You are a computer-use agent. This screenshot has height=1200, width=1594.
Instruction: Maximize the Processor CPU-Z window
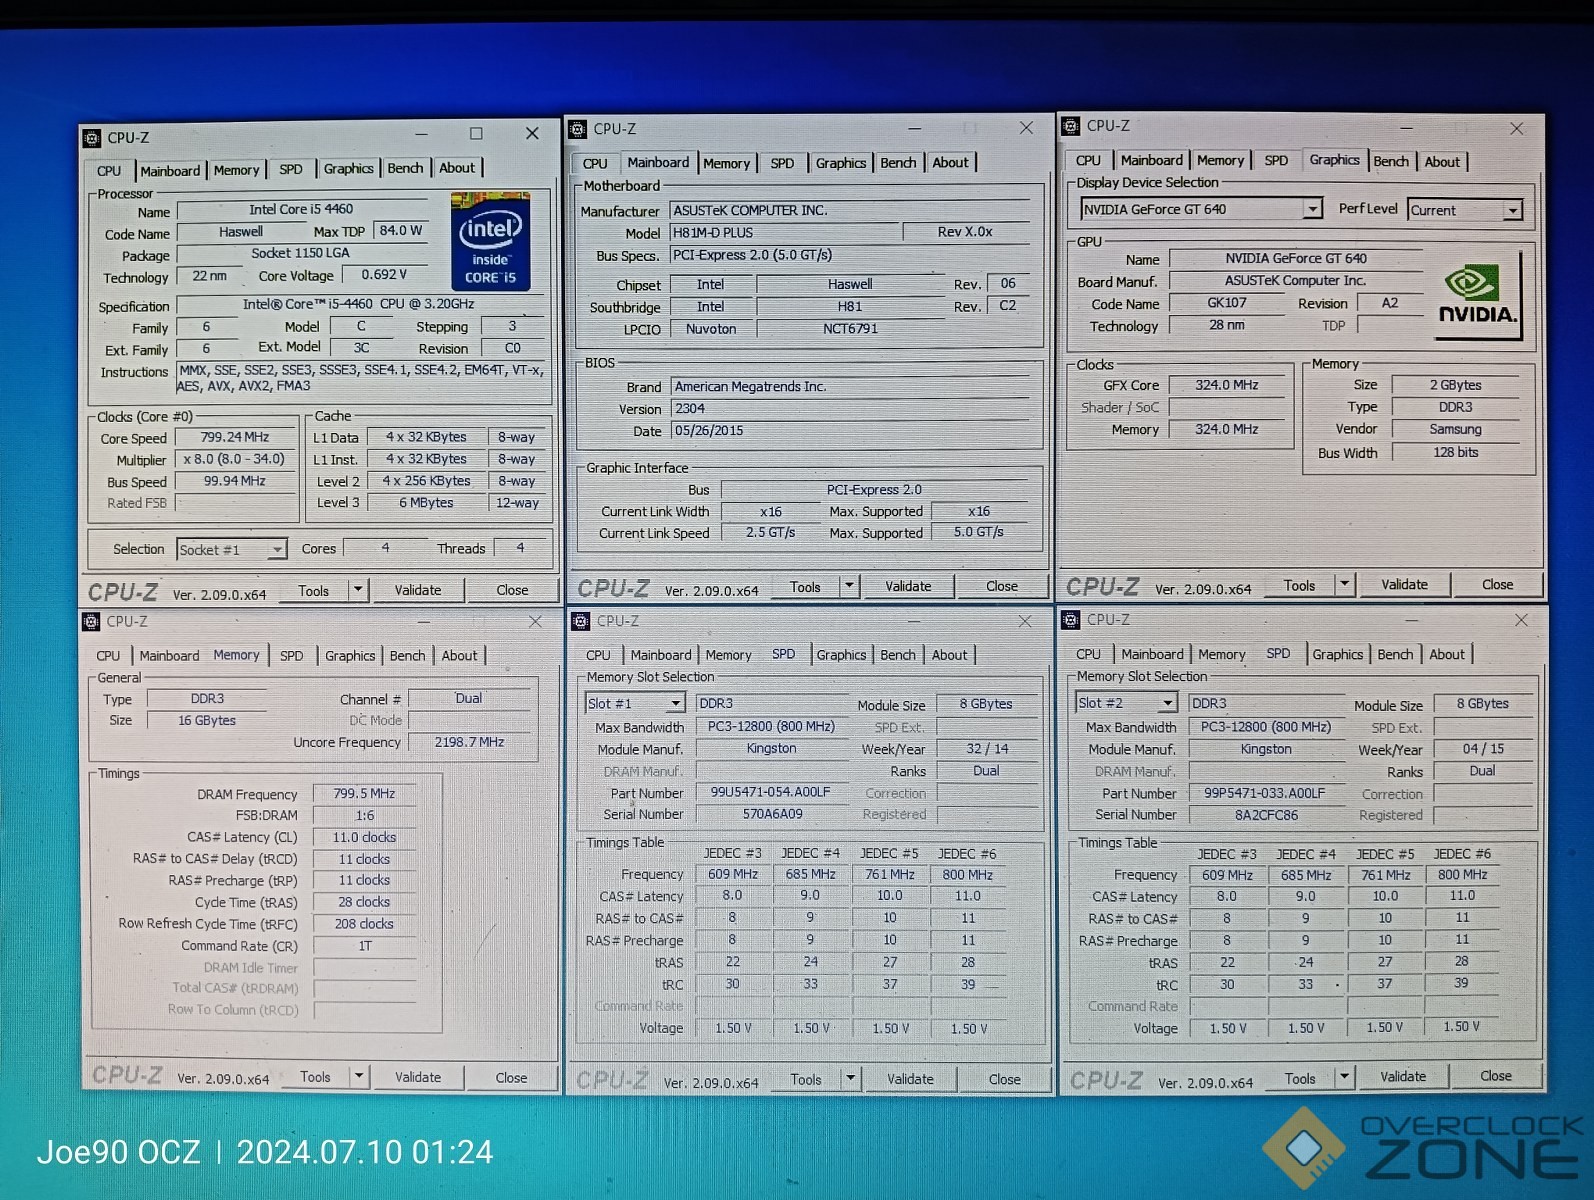tap(476, 133)
